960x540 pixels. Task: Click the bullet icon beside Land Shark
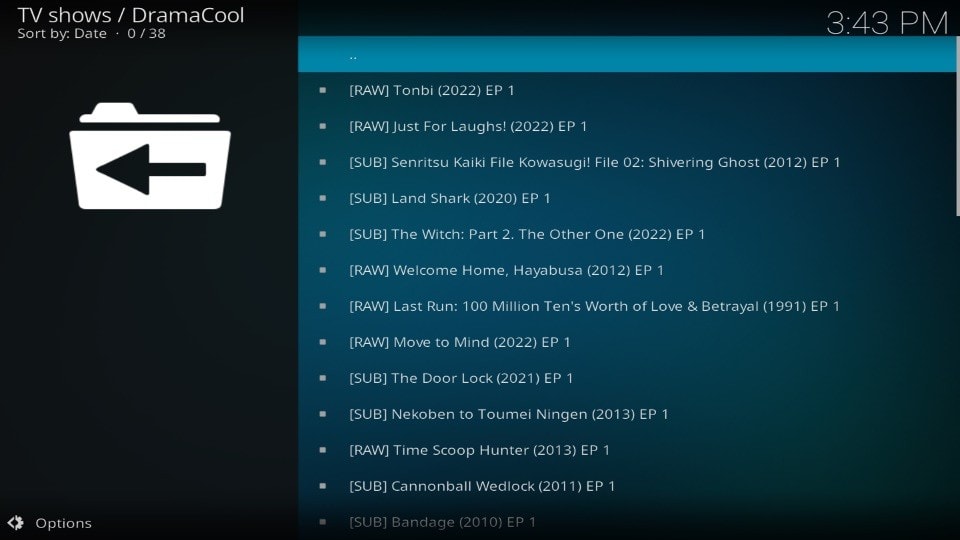[323, 198]
